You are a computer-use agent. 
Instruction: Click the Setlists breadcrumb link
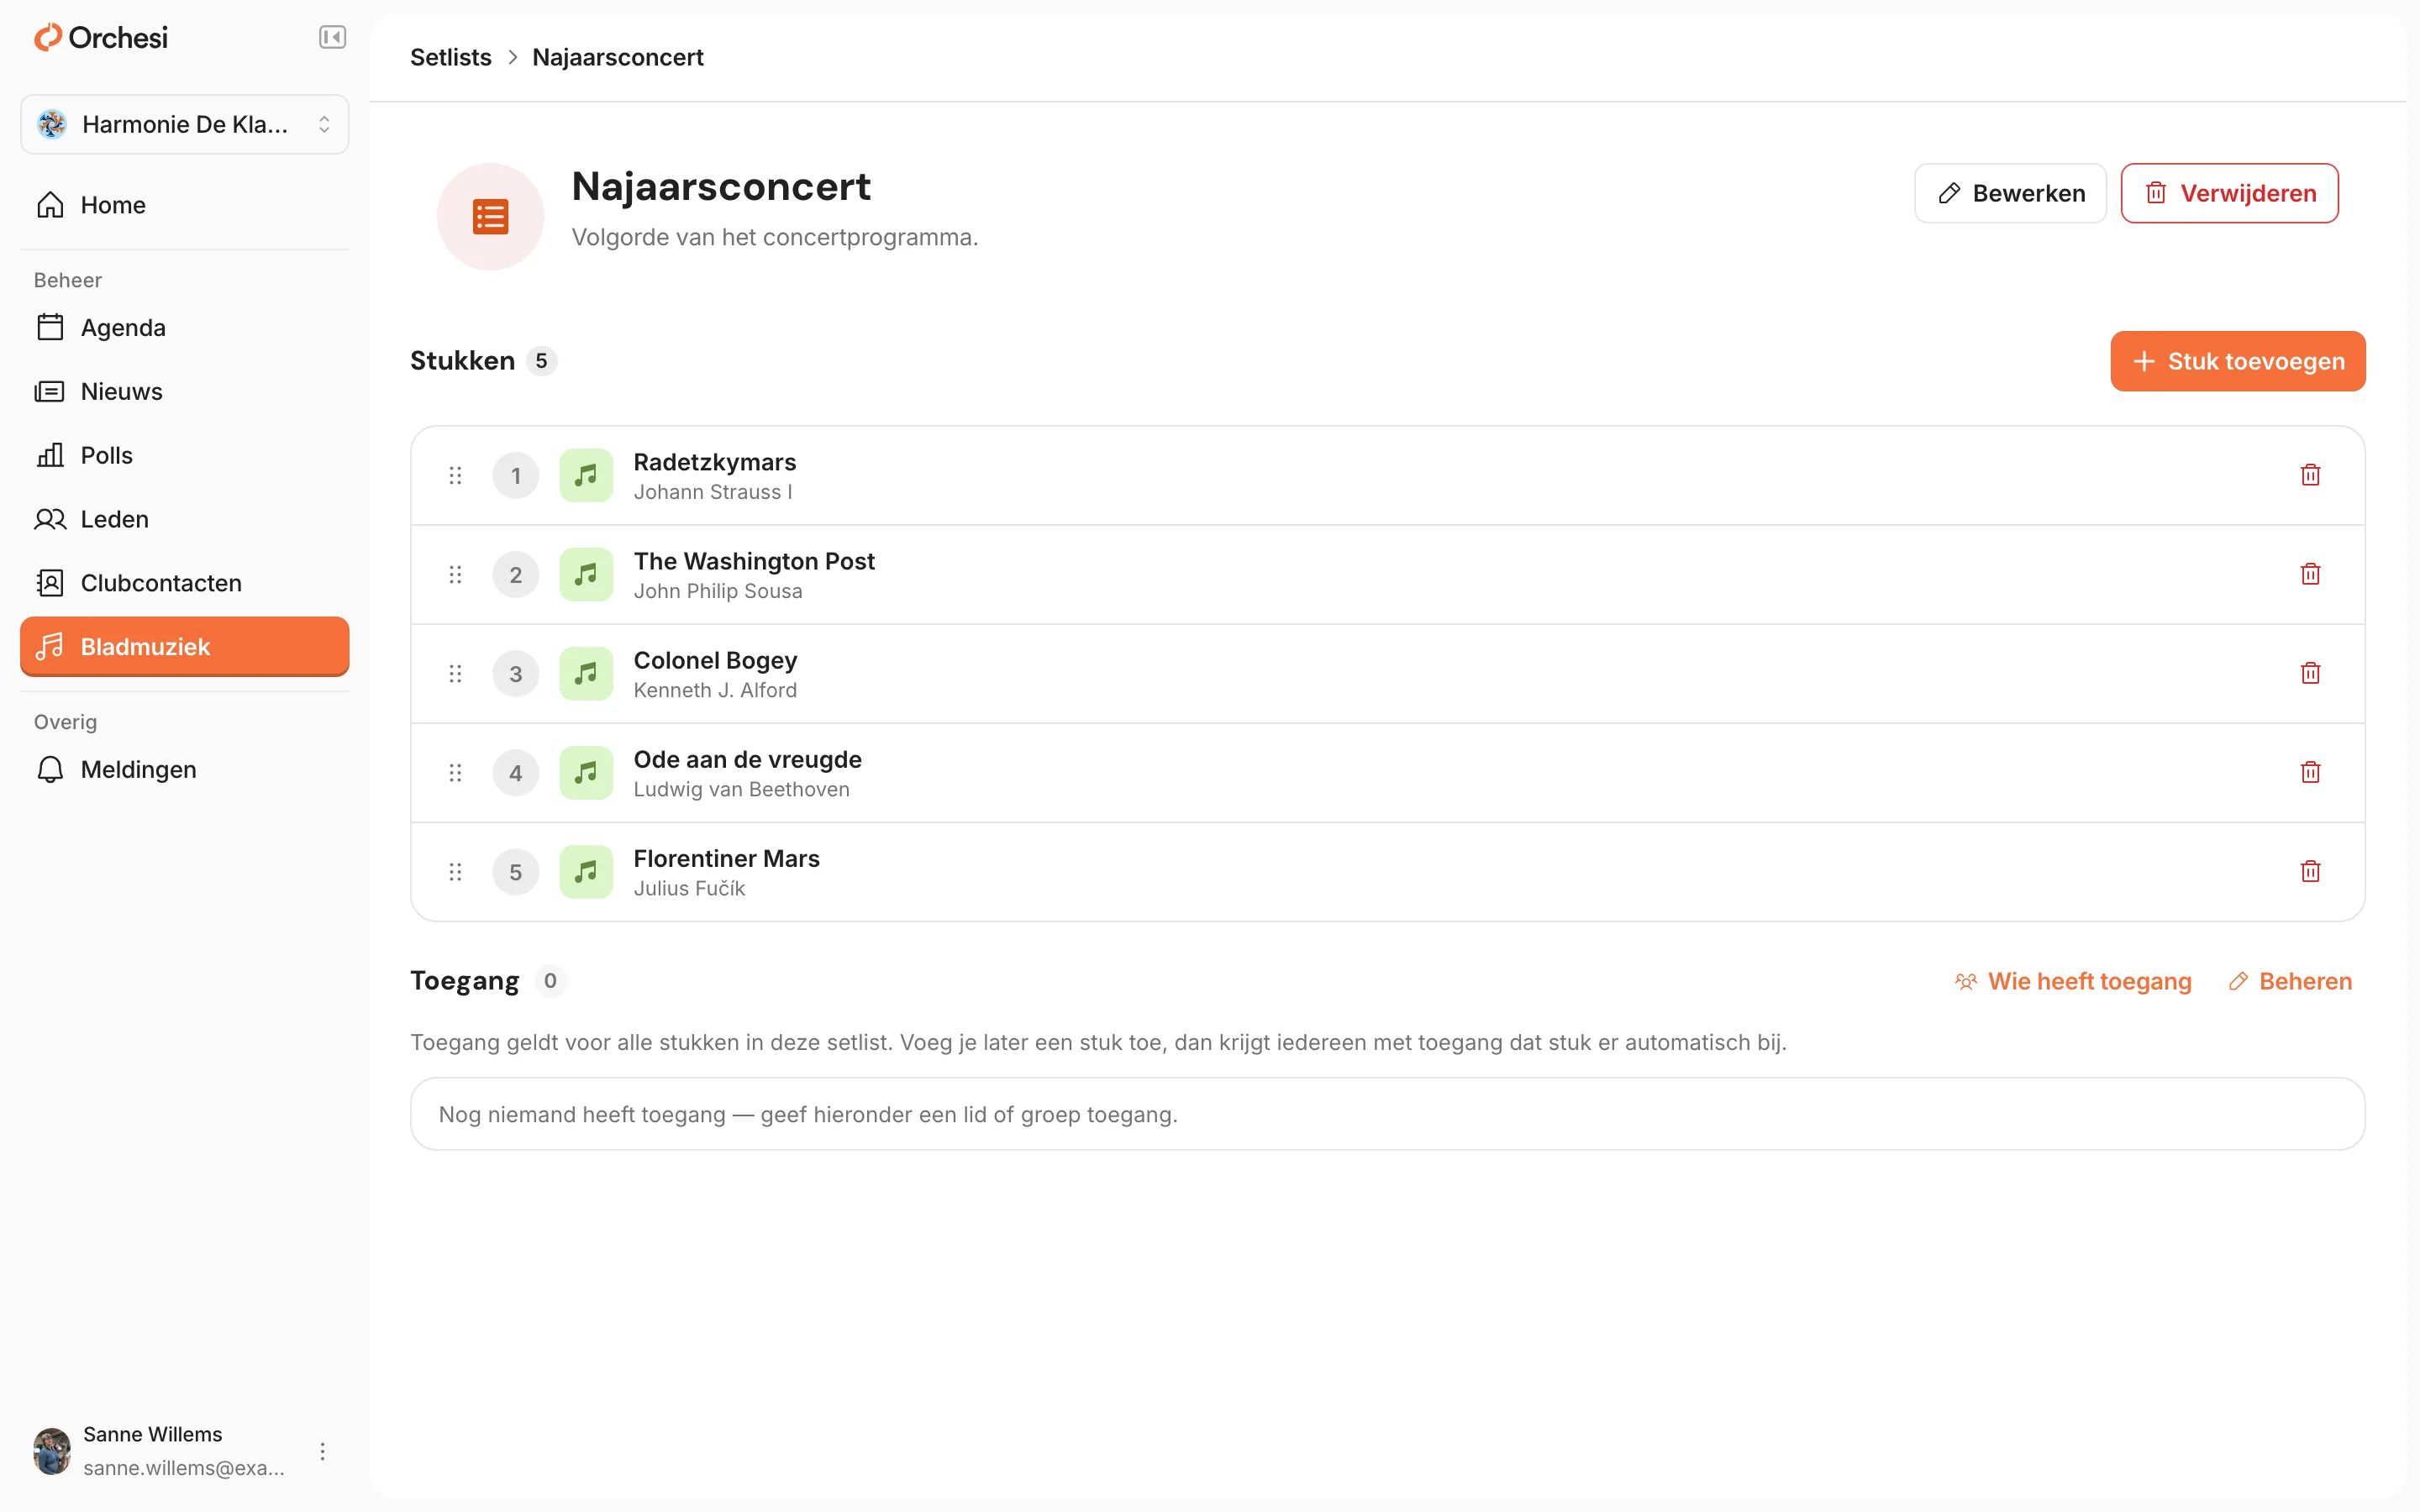450,57
